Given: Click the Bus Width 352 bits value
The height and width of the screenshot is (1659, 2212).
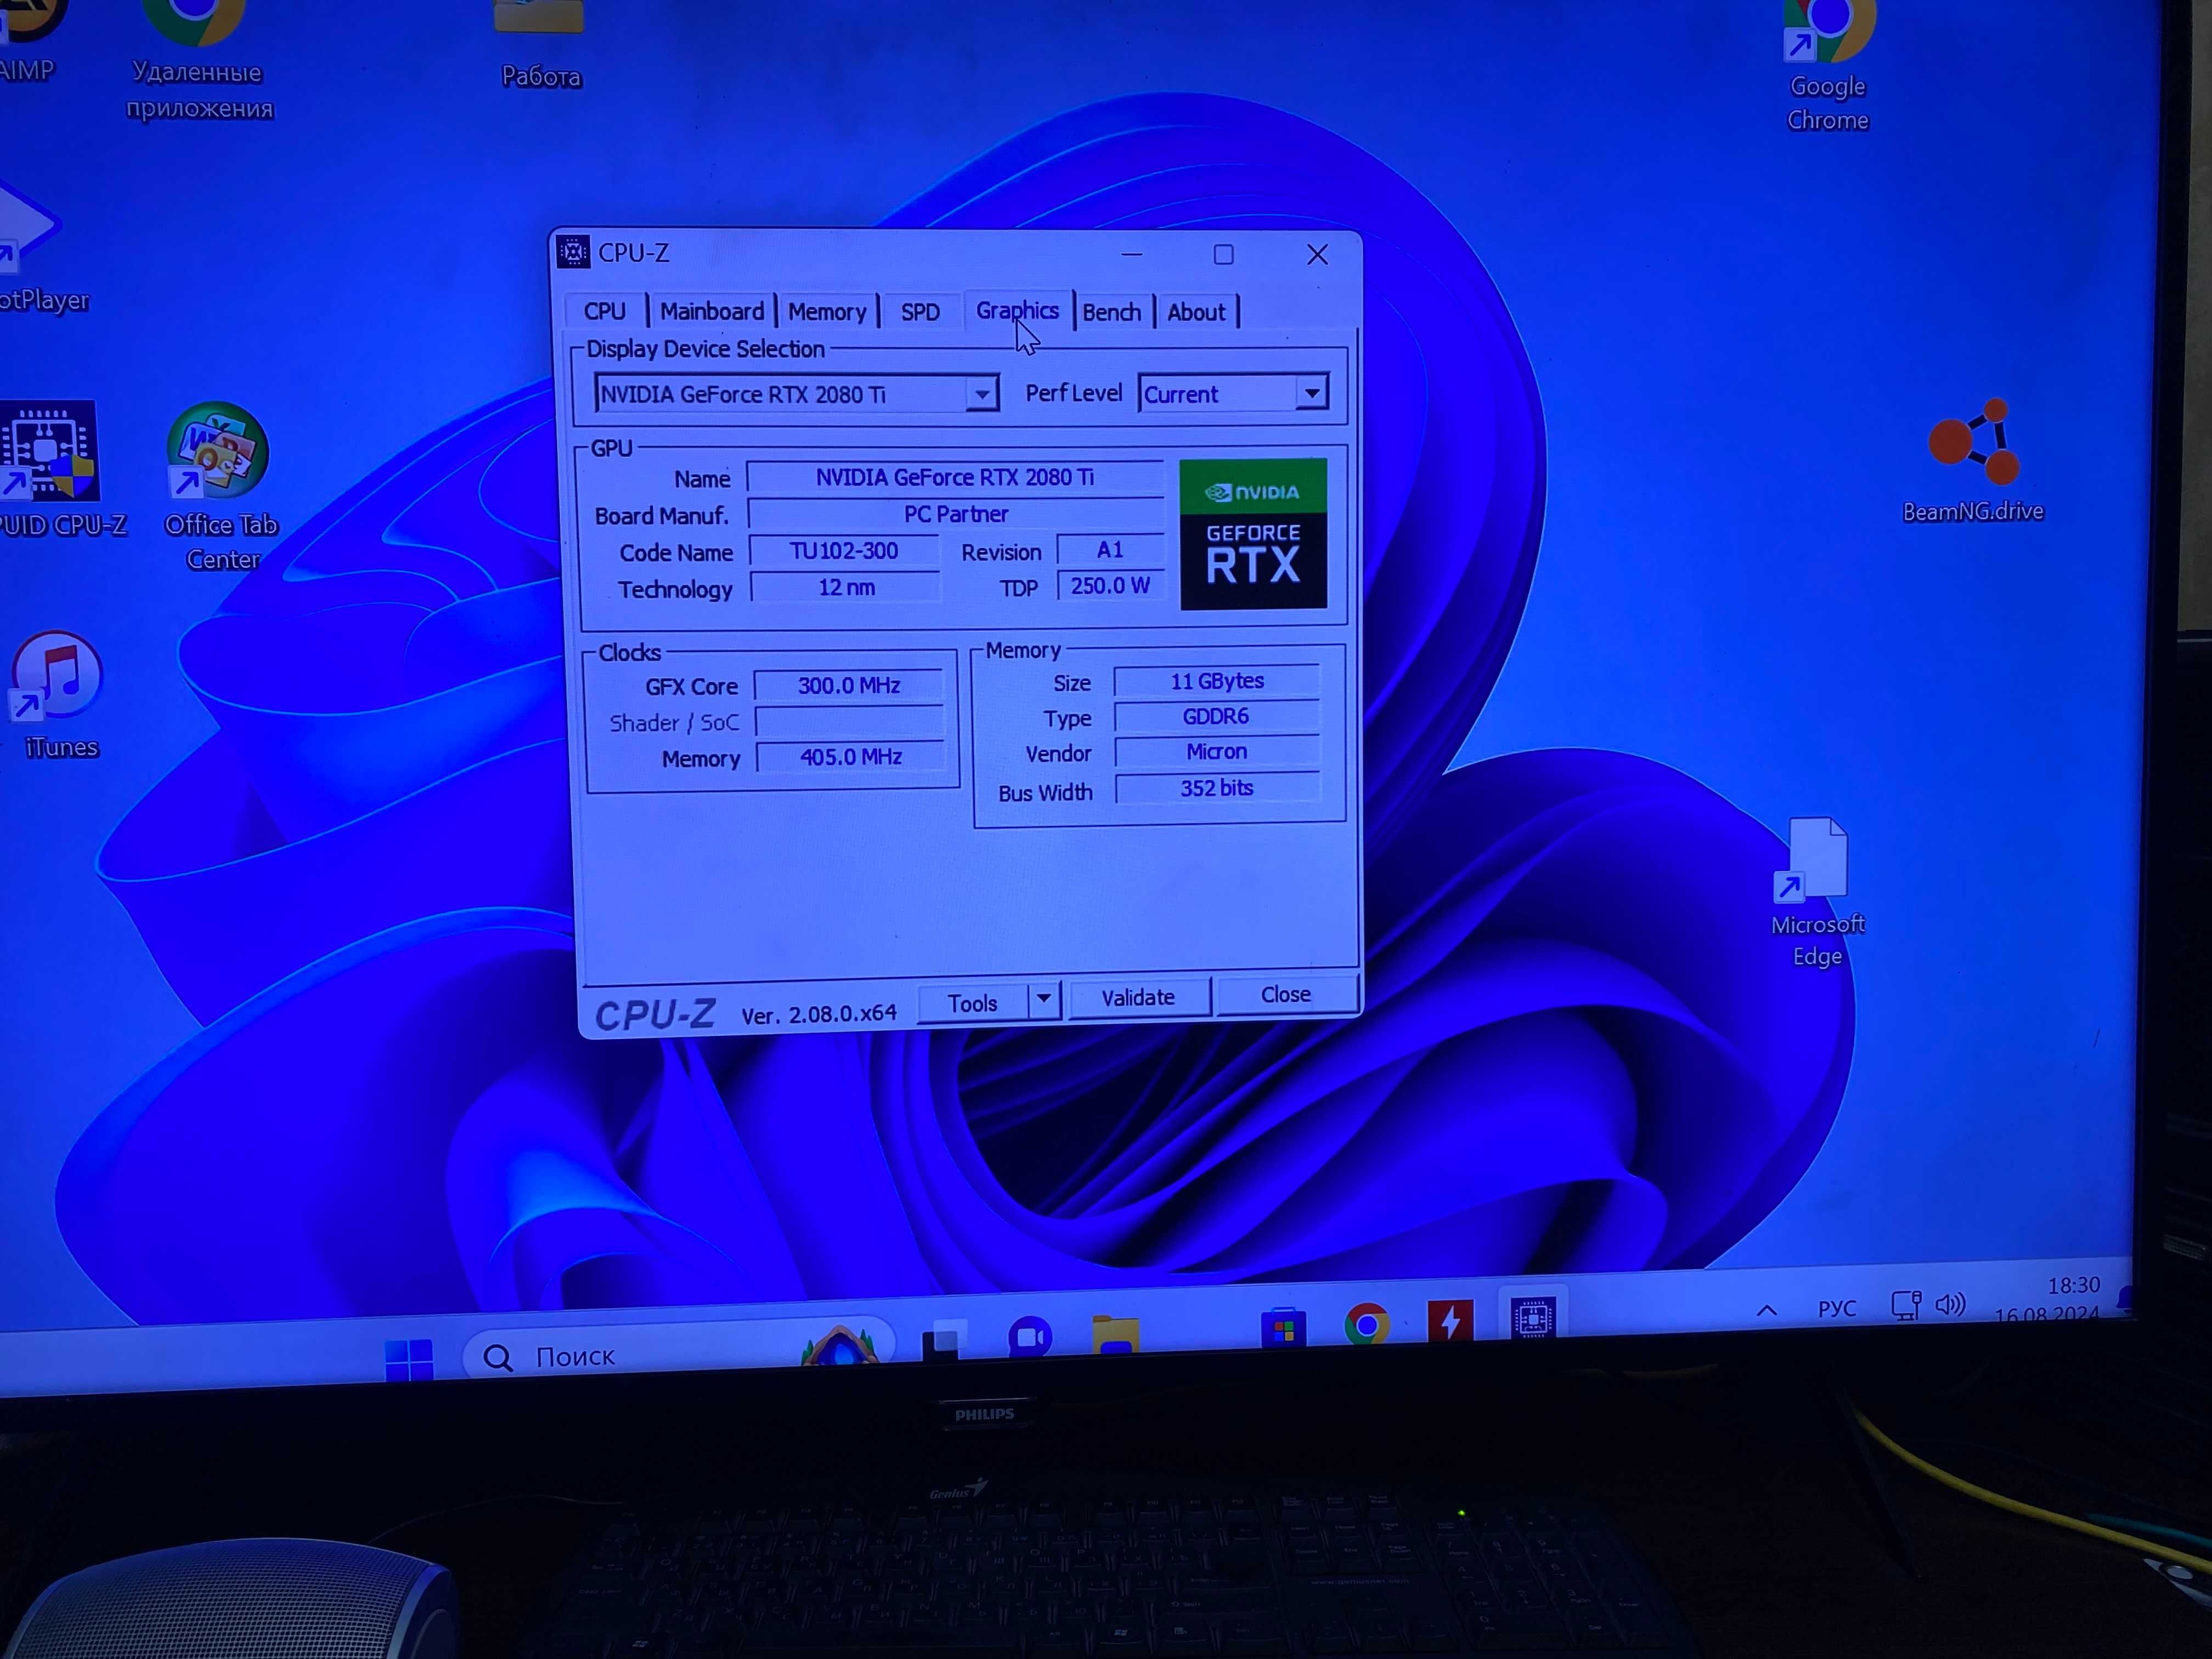Looking at the screenshot, I should [x=1217, y=788].
